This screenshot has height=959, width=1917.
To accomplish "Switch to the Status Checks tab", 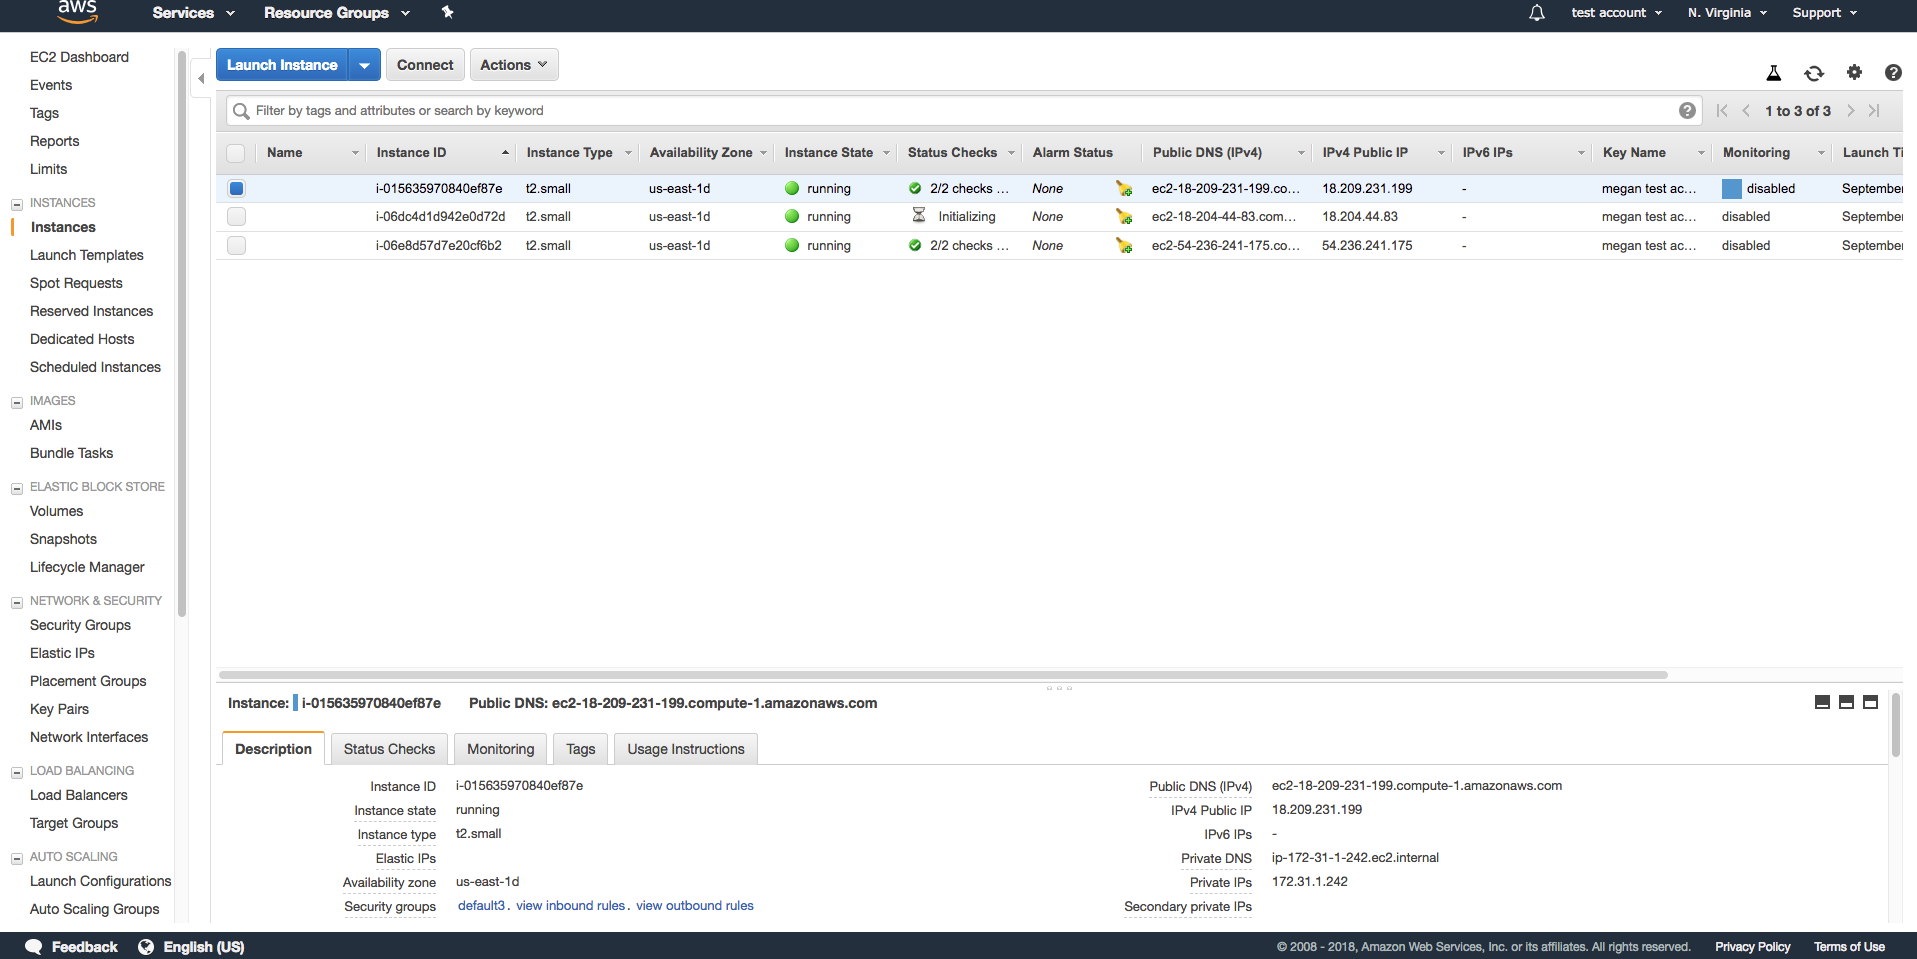I will pyautogui.click(x=389, y=748).
